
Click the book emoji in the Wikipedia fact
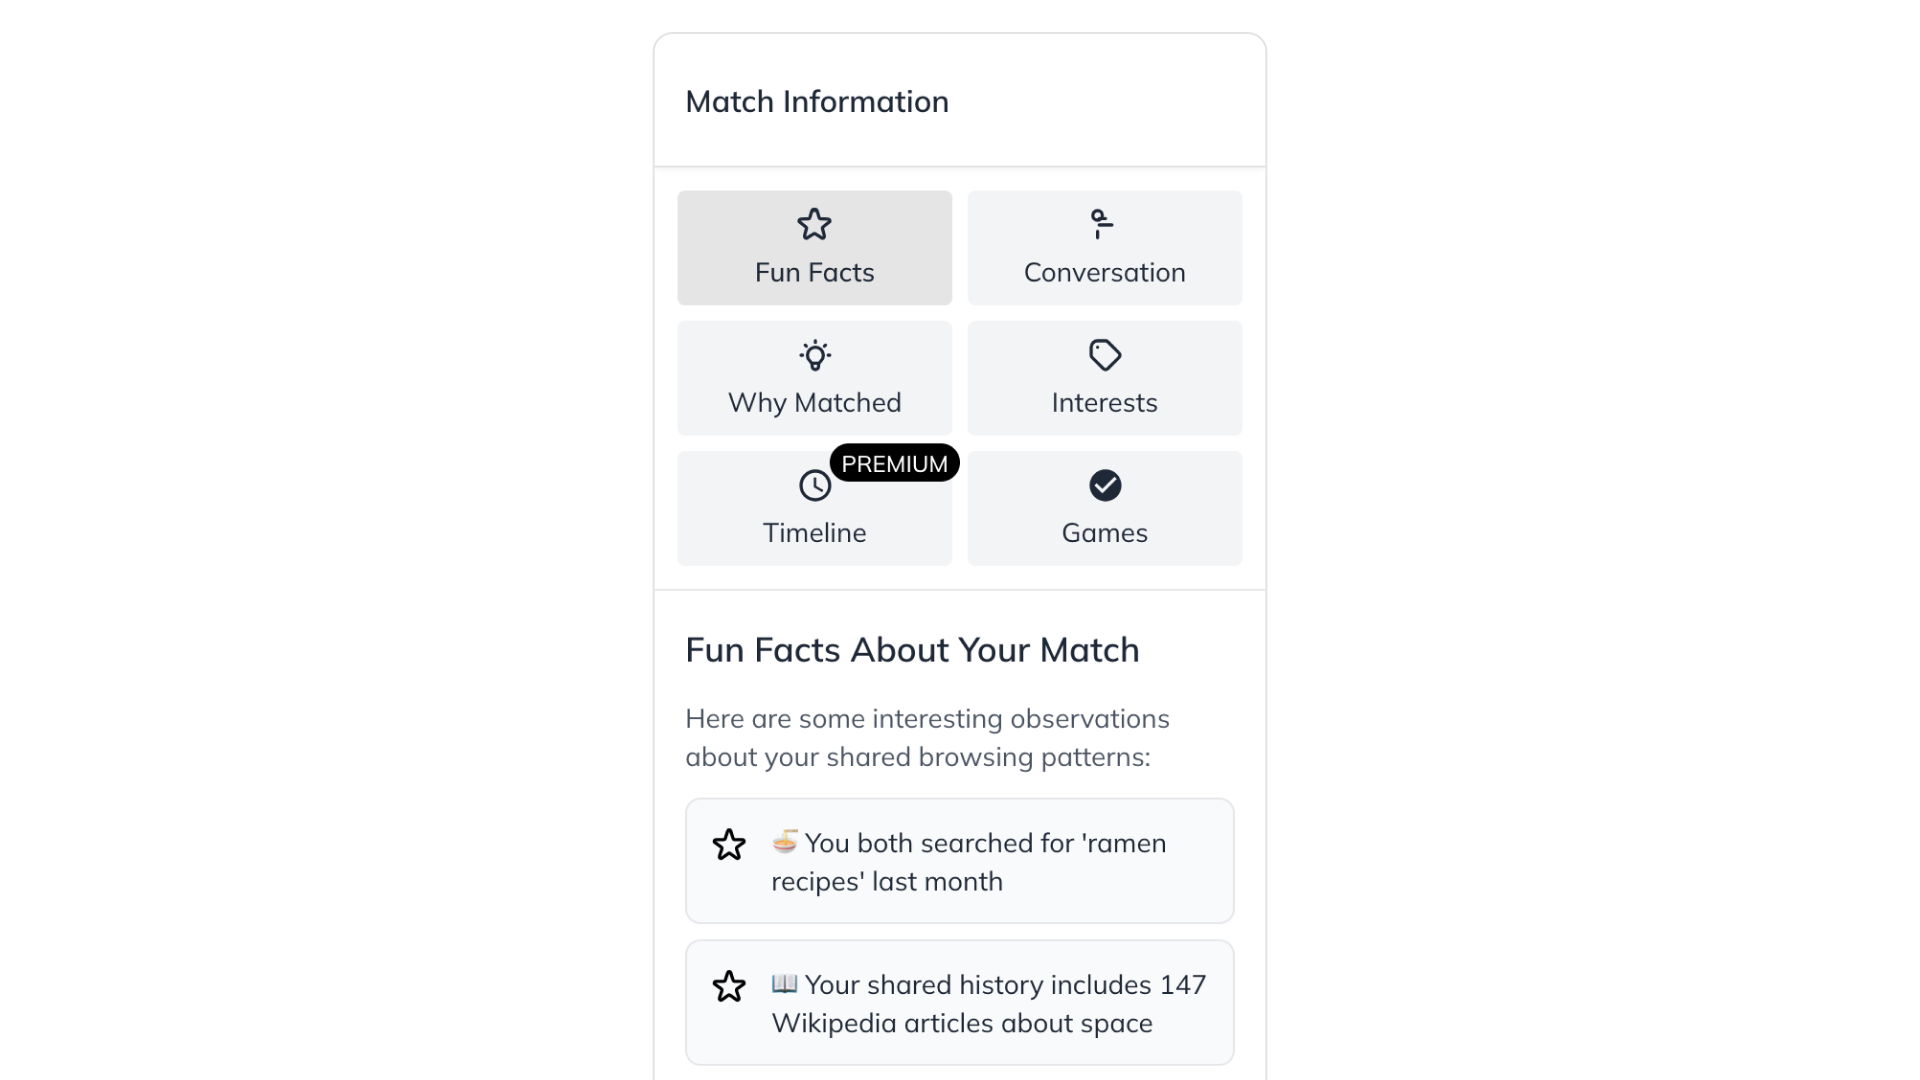tap(784, 985)
